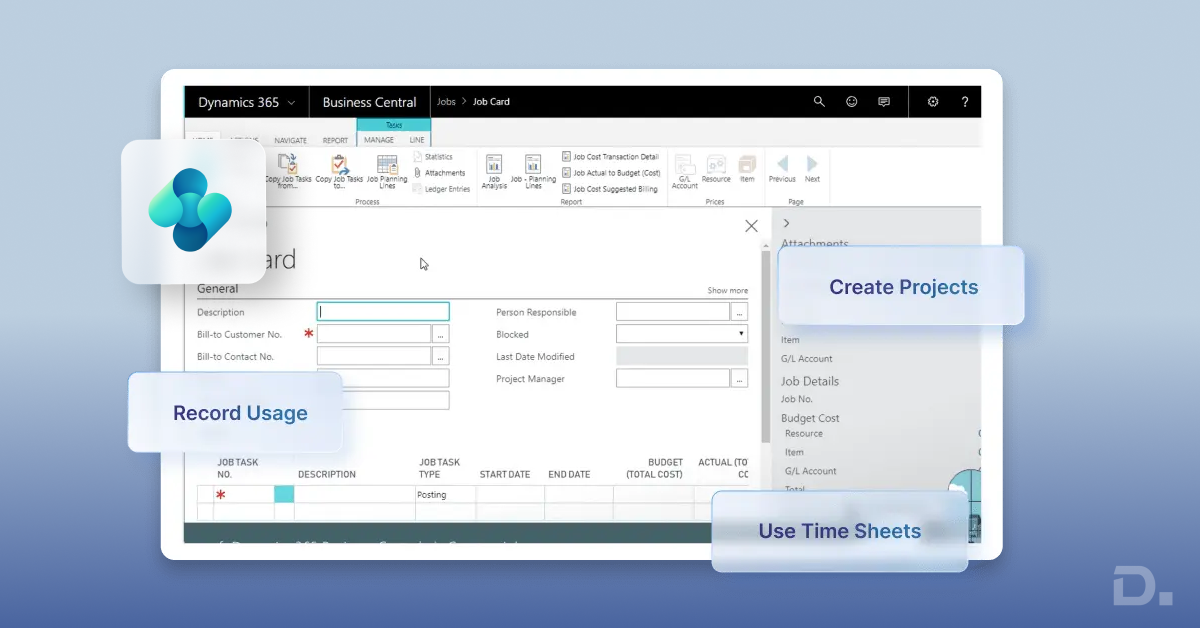Open the chat message icon in header
This screenshot has width=1200, height=628.
tap(884, 102)
